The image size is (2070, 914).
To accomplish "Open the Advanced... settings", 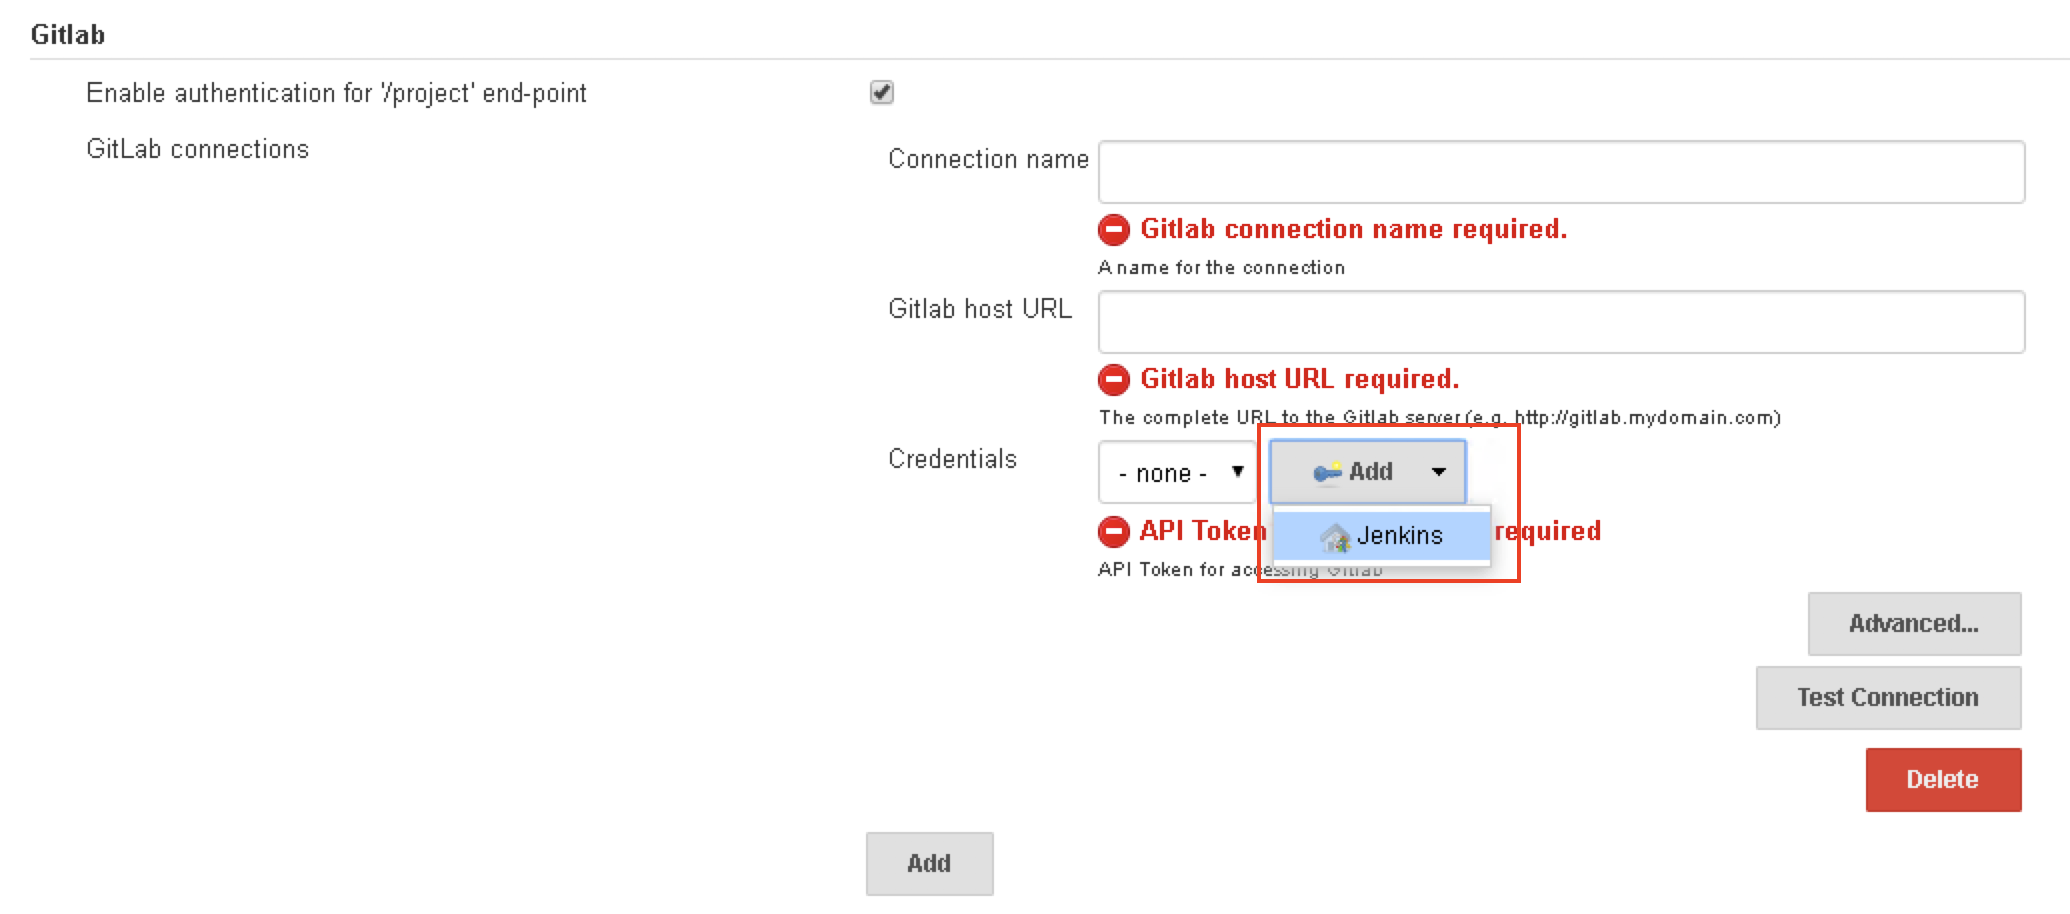I will 1913,624.
